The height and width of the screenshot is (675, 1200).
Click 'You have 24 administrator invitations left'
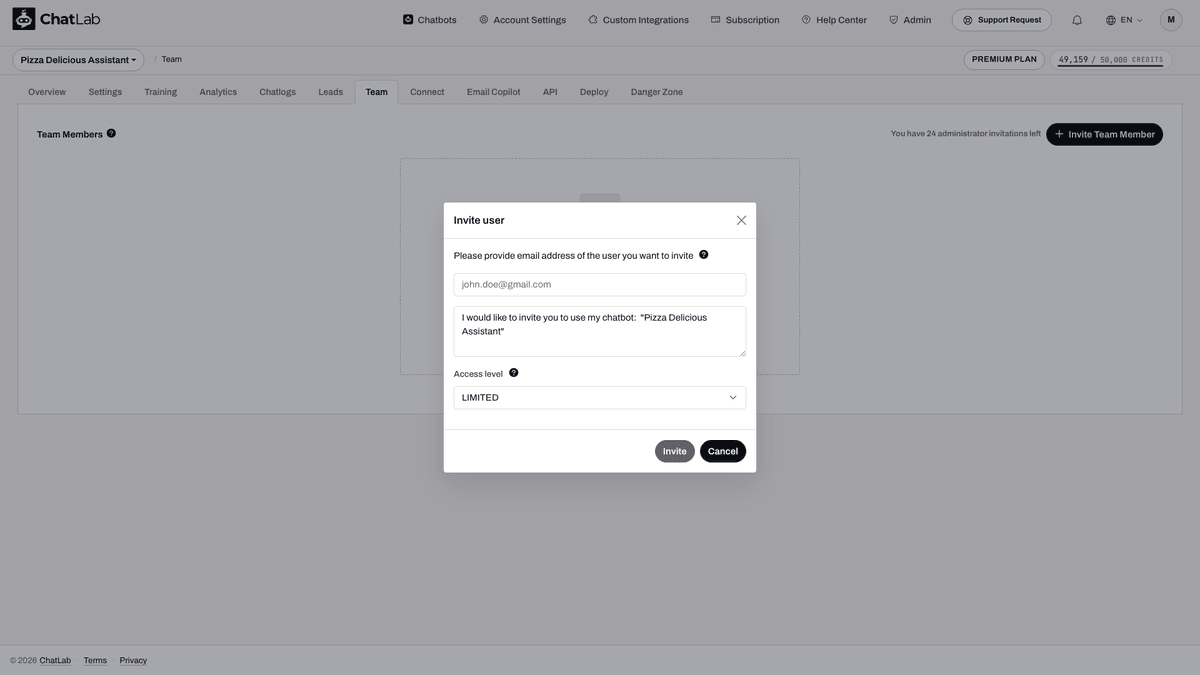[966, 133]
